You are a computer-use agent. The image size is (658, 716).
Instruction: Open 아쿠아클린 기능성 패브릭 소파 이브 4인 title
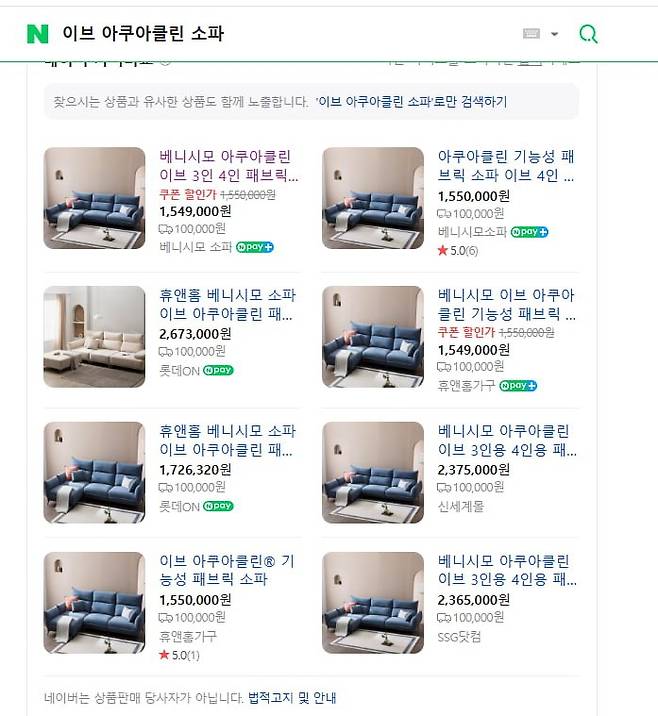(x=506, y=166)
